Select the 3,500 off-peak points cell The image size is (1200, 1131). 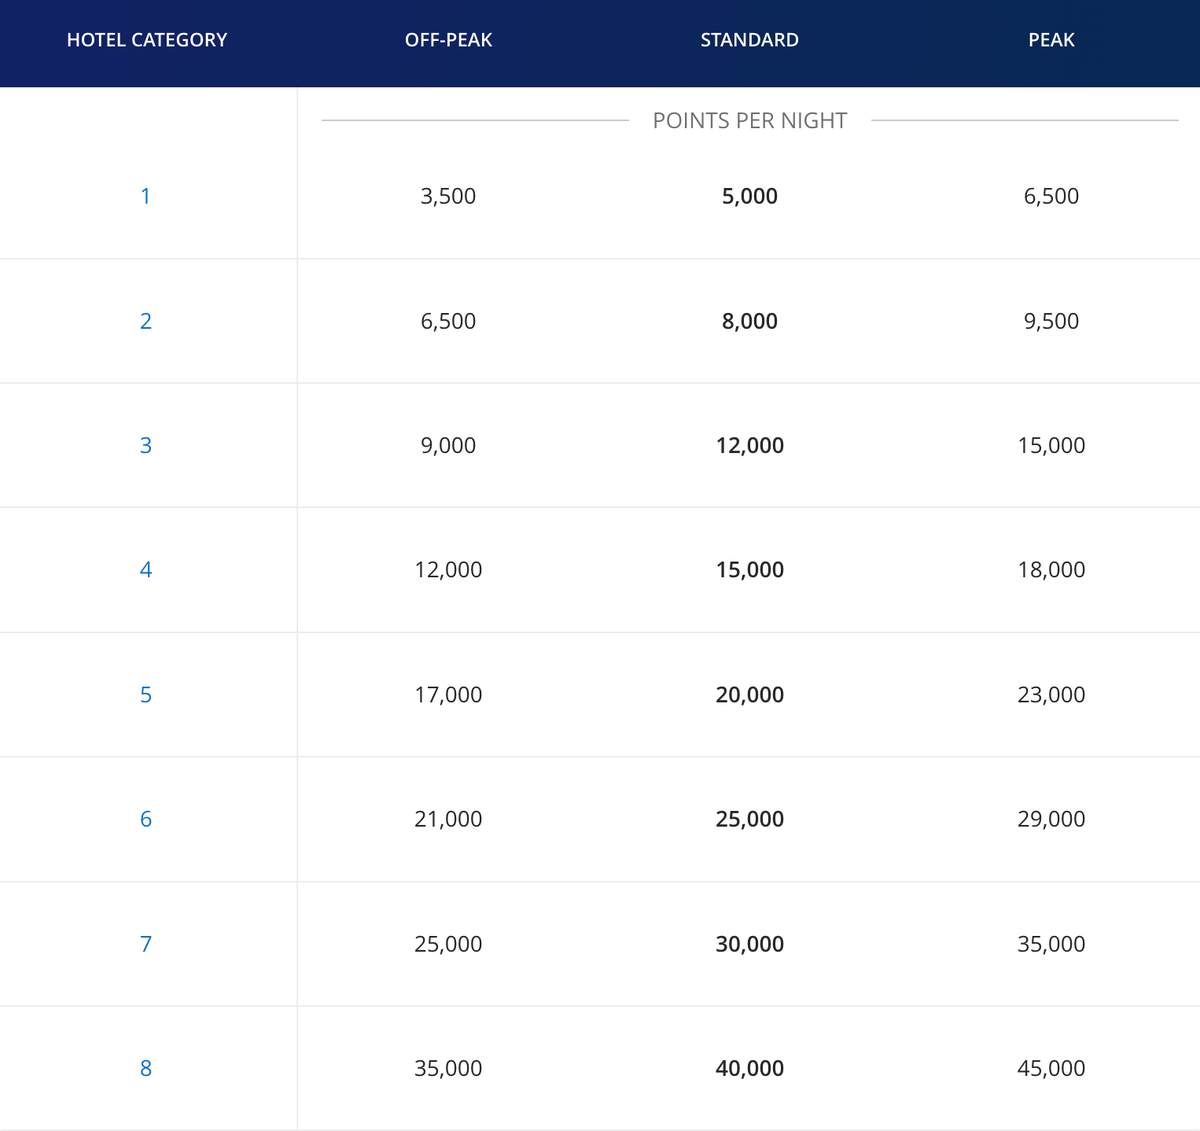point(448,196)
